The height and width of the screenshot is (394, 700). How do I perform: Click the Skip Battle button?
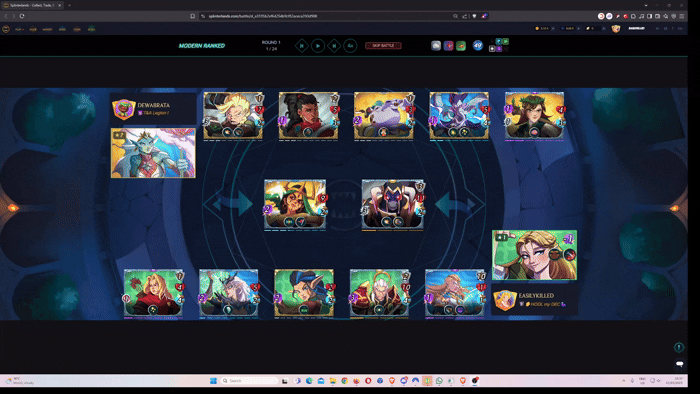click(x=383, y=46)
